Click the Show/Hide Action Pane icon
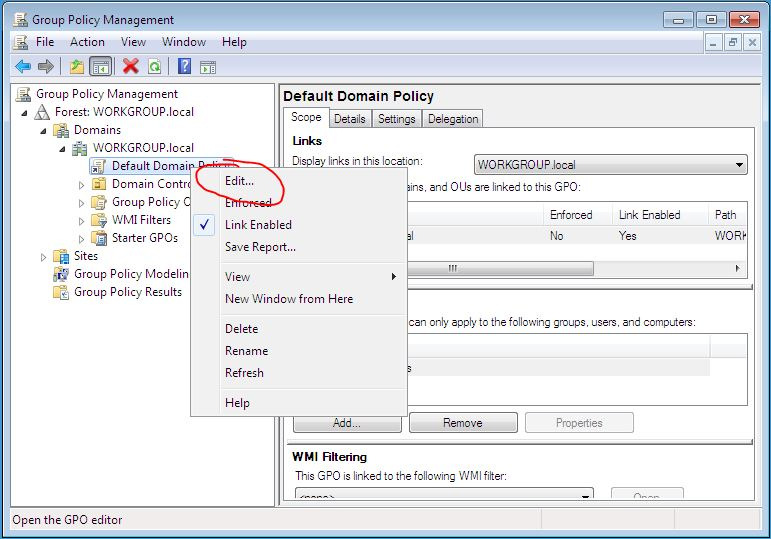771x539 pixels. (208, 67)
